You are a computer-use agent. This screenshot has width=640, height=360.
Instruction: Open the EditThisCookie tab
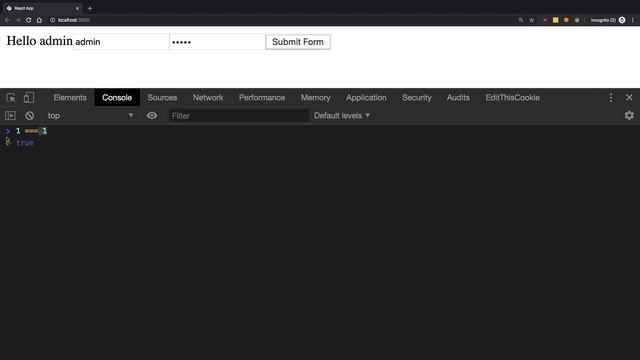(513, 98)
